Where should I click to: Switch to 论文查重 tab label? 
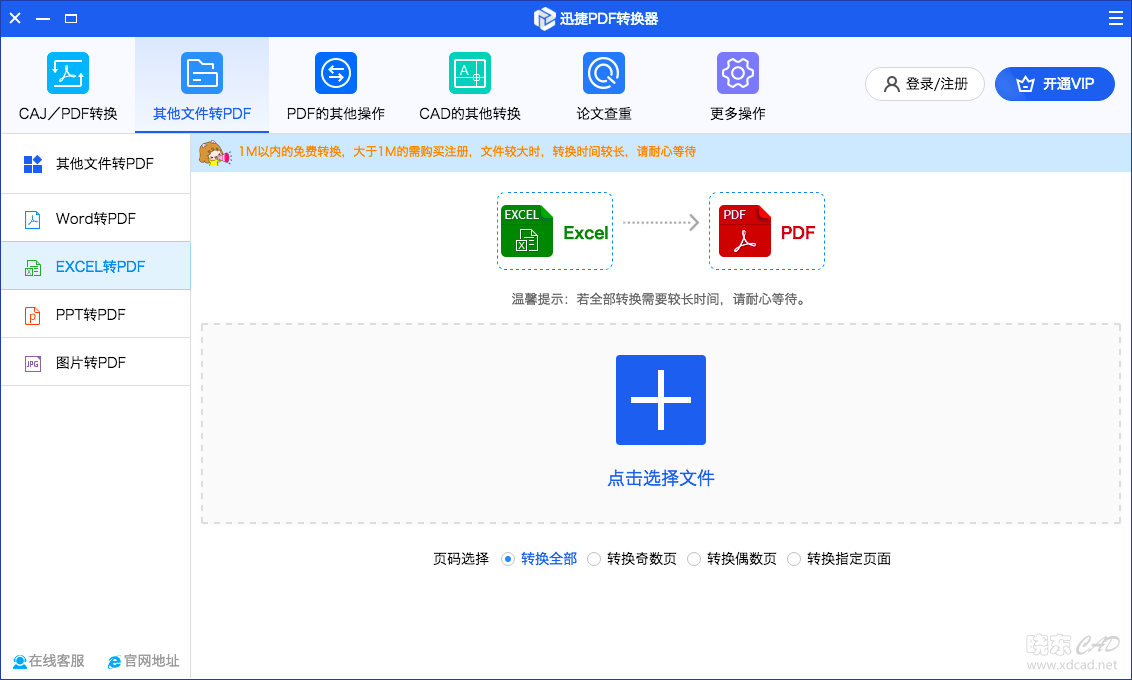click(604, 114)
